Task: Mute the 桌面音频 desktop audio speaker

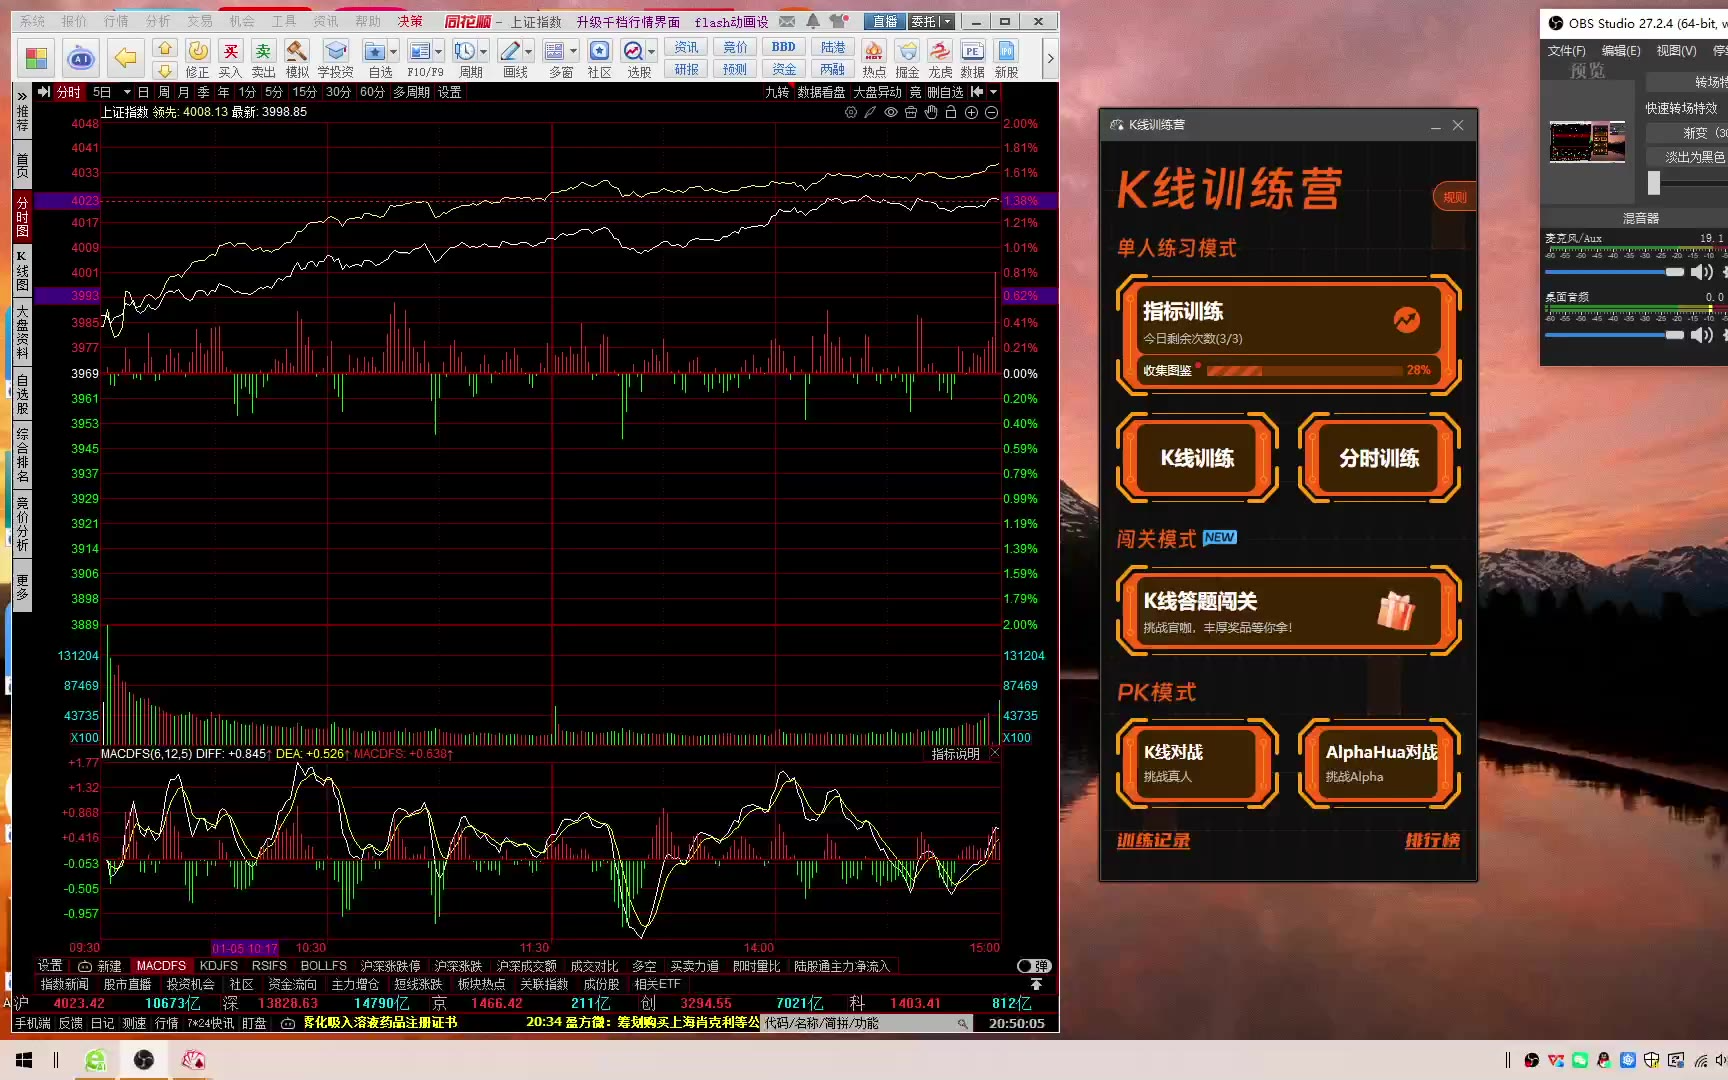Action: pos(1700,335)
